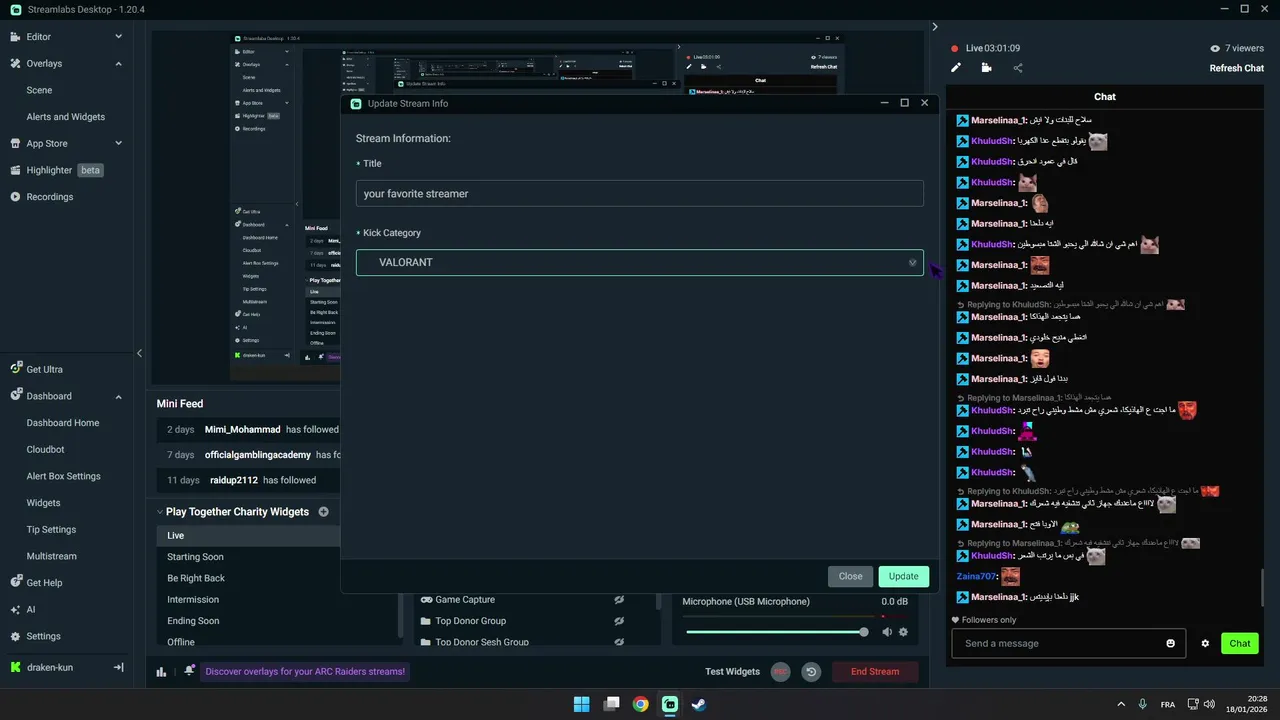Click the ARC Raiders overlays banner
Image resolution: width=1280 pixels, height=720 pixels.
click(x=305, y=672)
